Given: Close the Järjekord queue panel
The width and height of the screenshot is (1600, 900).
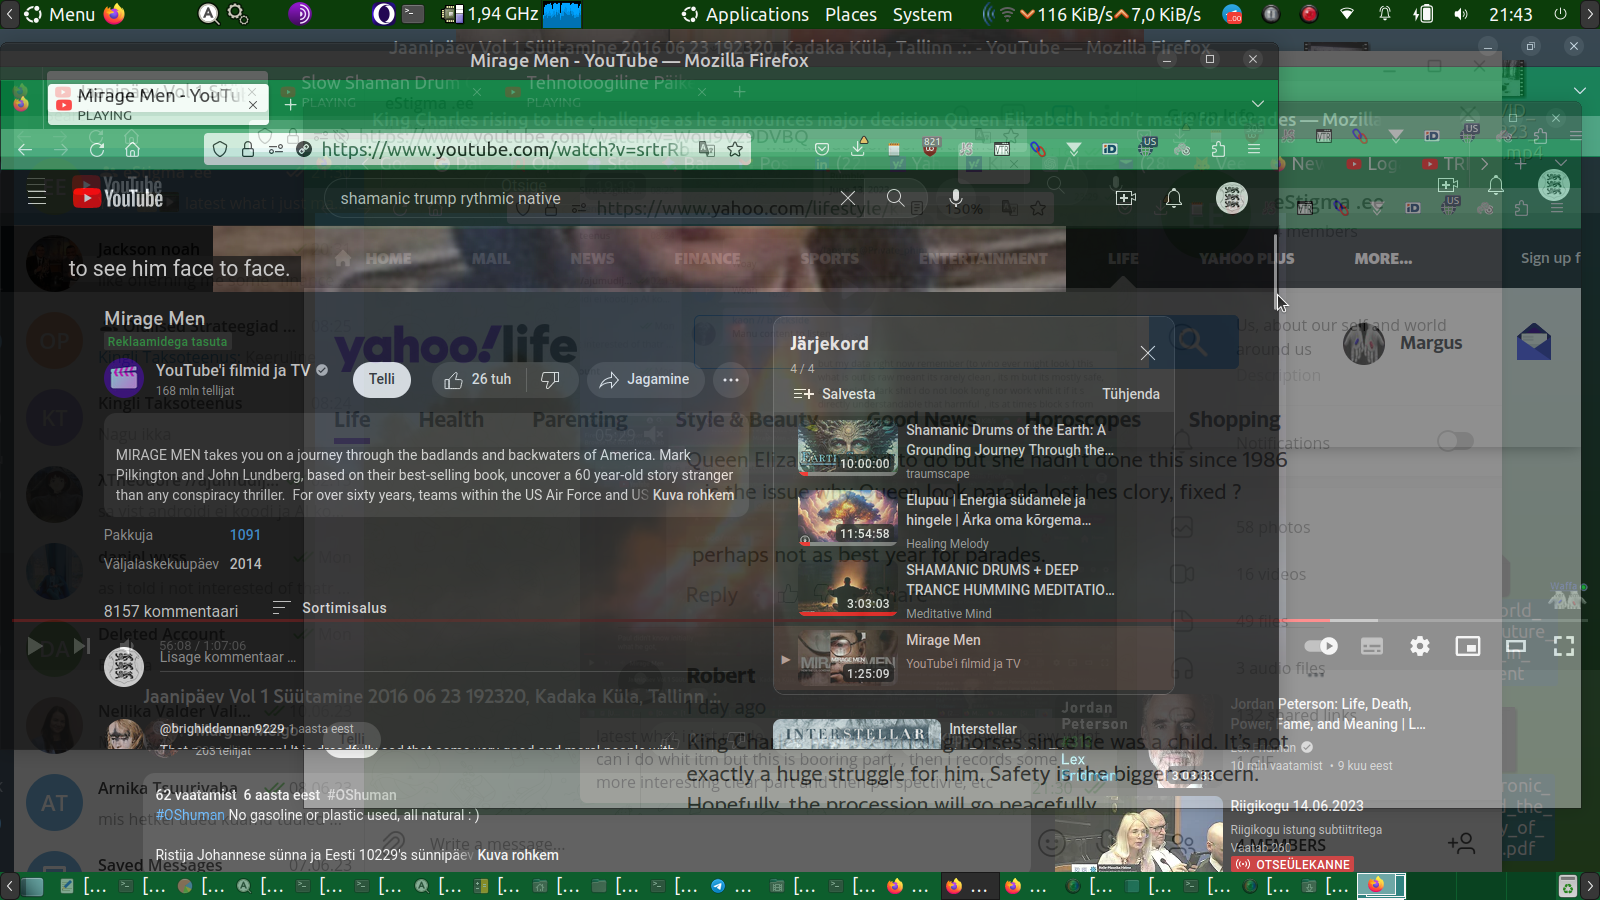Looking at the screenshot, I should click(x=1148, y=353).
